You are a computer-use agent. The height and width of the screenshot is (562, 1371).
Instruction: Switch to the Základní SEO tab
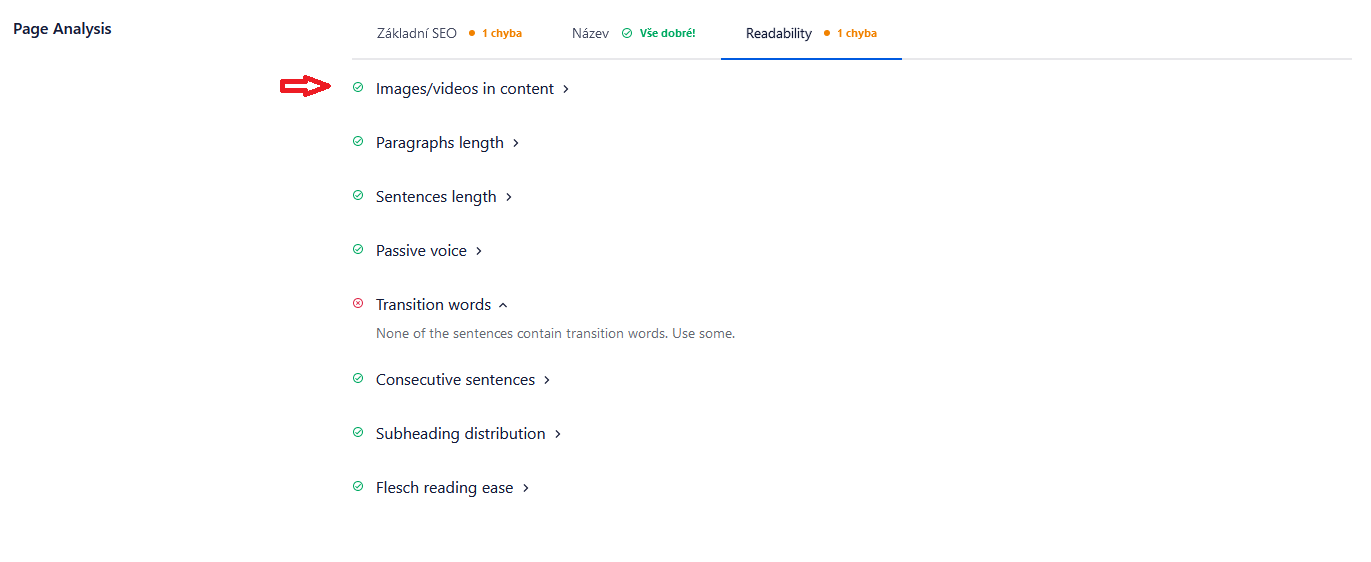pos(449,33)
